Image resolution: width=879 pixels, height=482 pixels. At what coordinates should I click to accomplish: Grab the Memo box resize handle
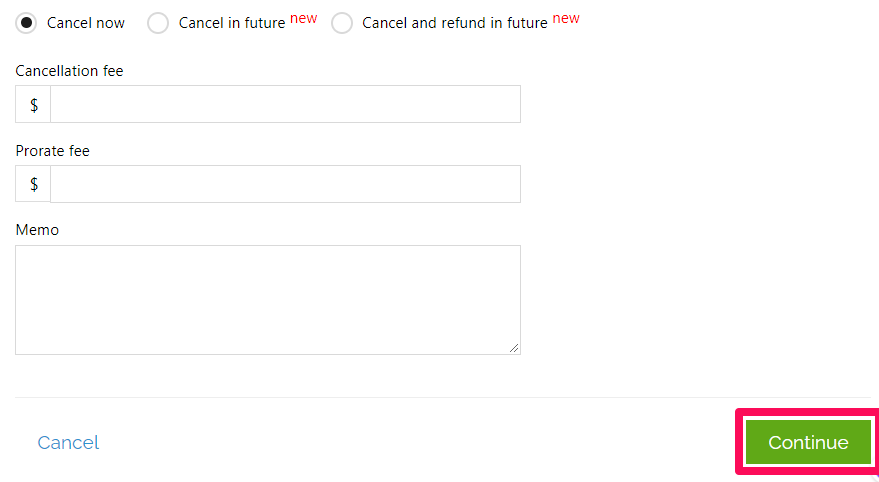coord(514,348)
